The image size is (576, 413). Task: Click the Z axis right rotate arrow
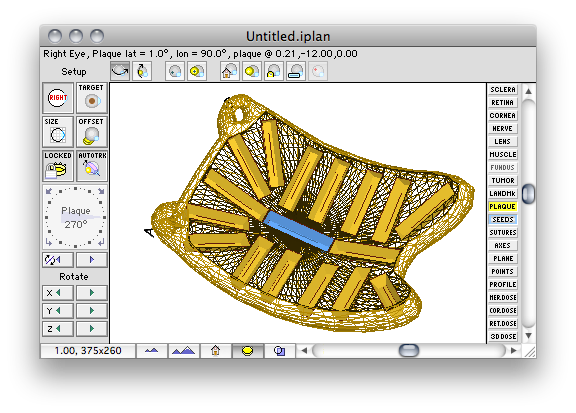pos(91,328)
